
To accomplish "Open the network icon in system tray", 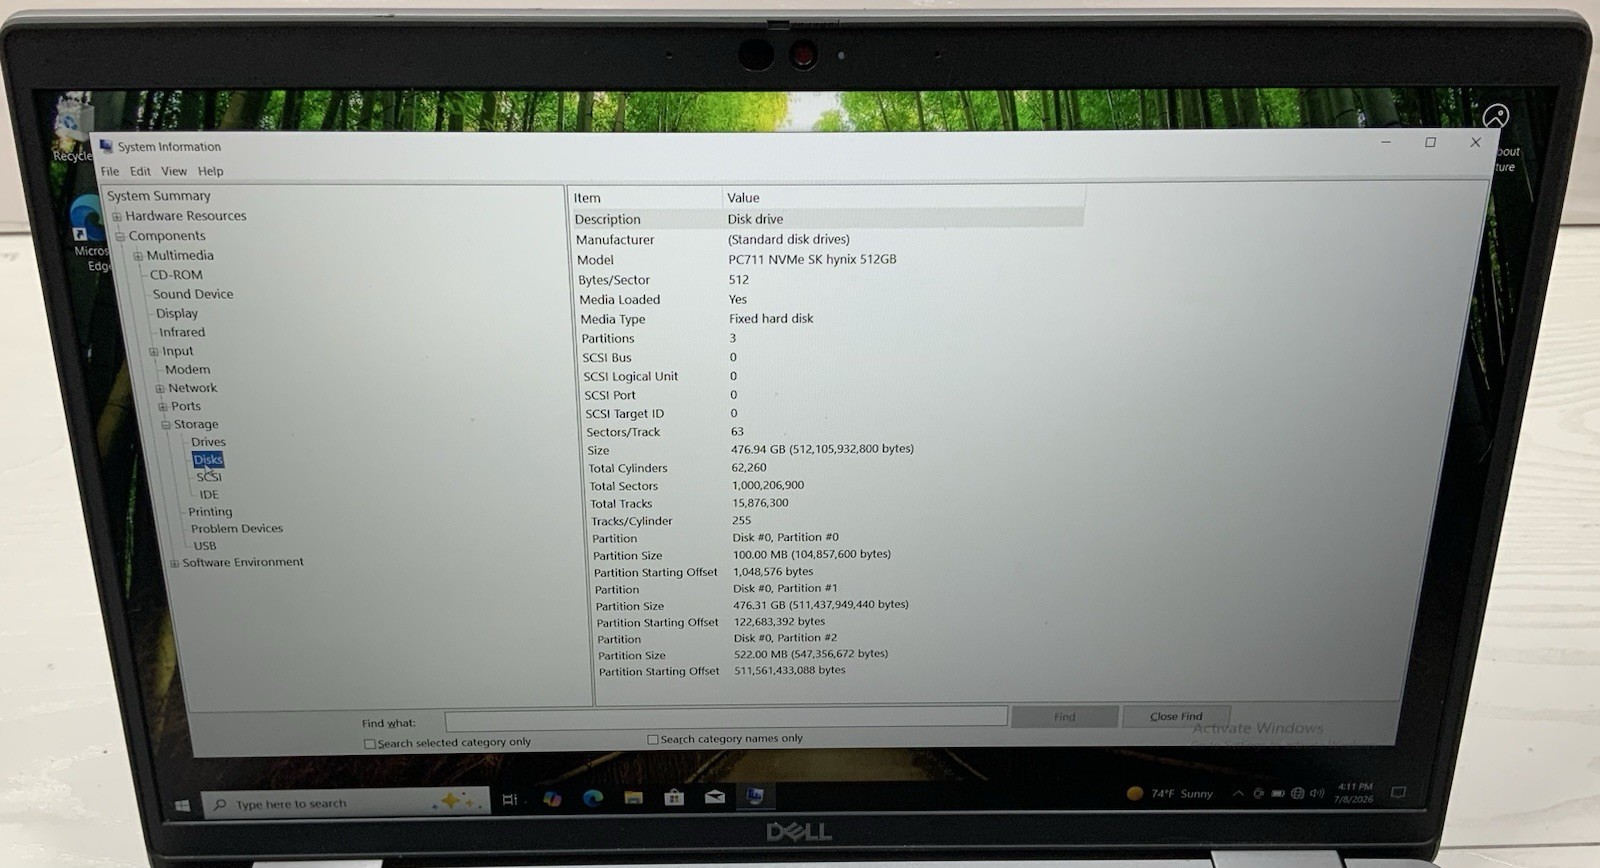I will point(1297,793).
